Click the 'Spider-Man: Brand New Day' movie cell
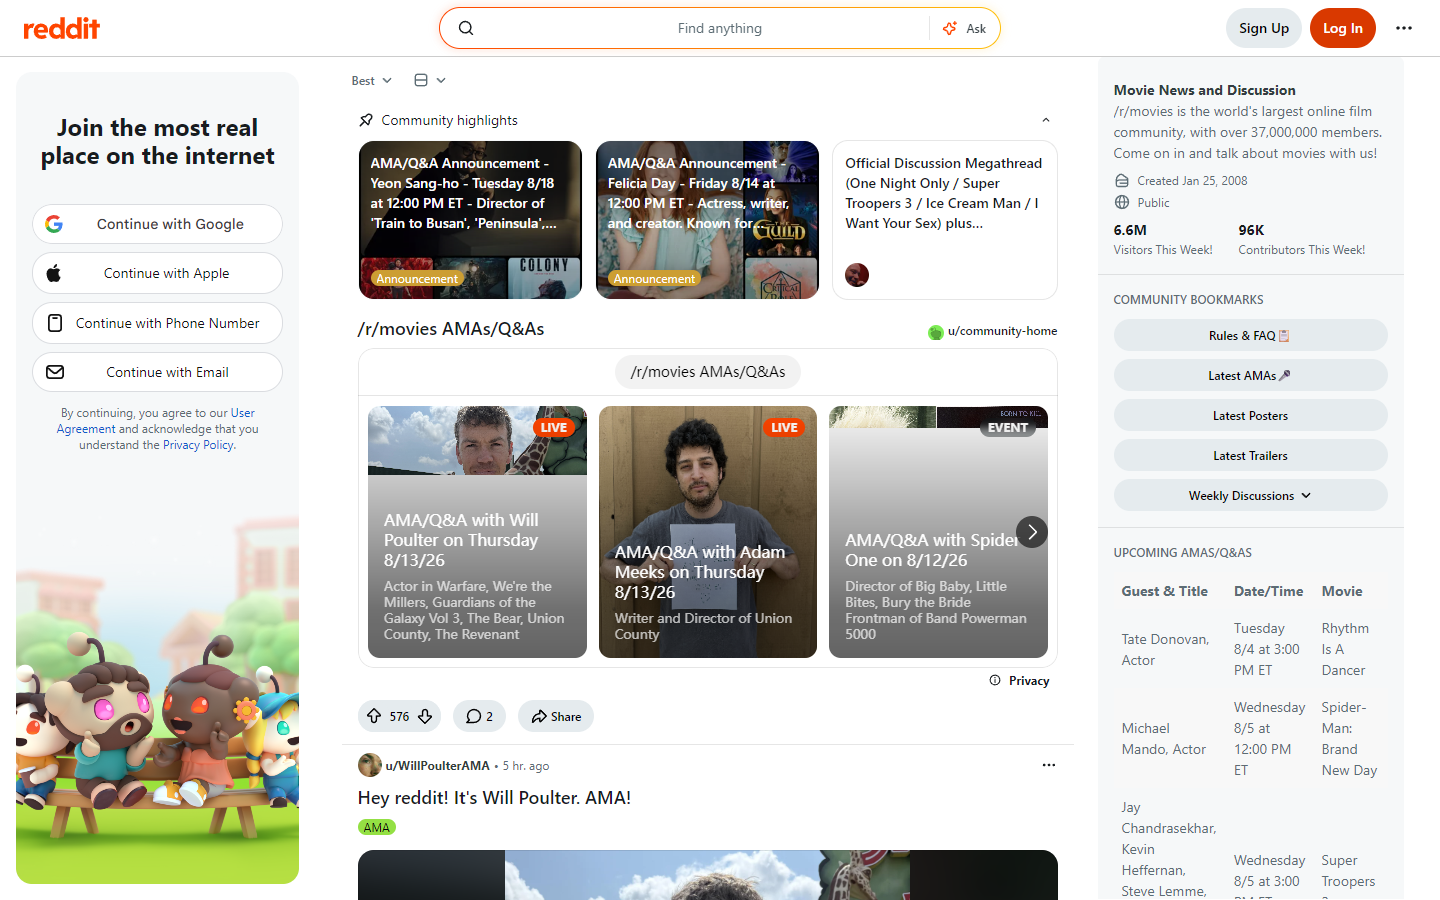The image size is (1440, 900). (1349, 739)
